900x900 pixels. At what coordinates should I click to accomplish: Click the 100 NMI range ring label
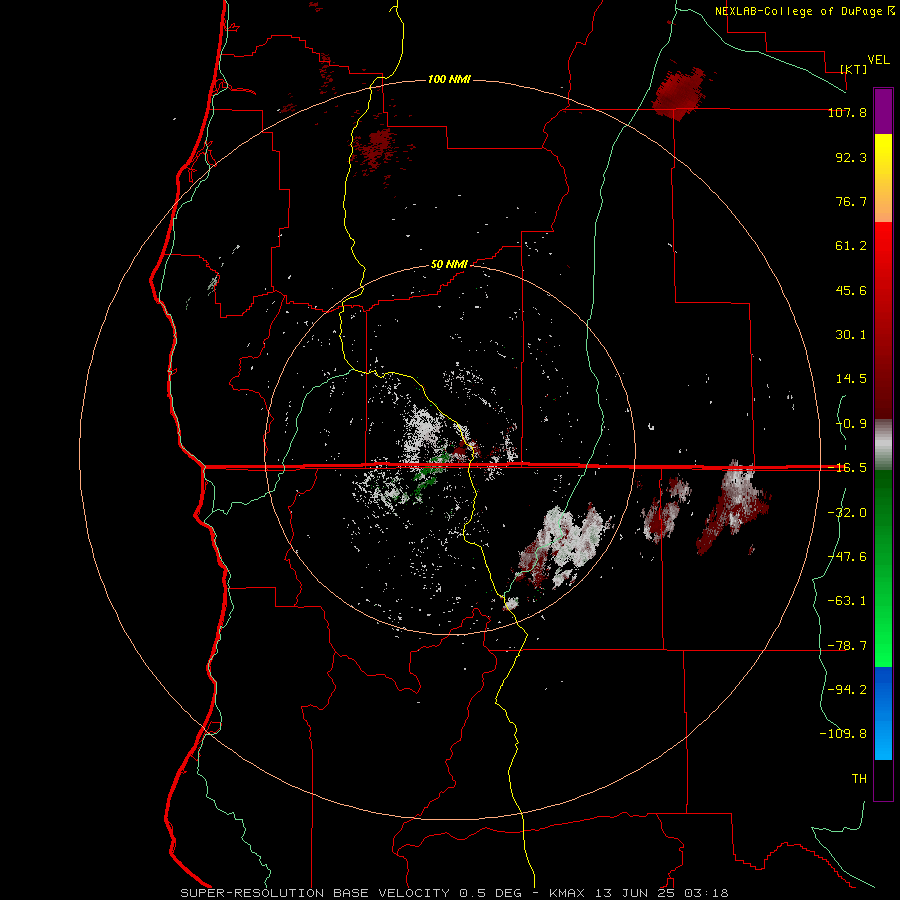point(449,79)
